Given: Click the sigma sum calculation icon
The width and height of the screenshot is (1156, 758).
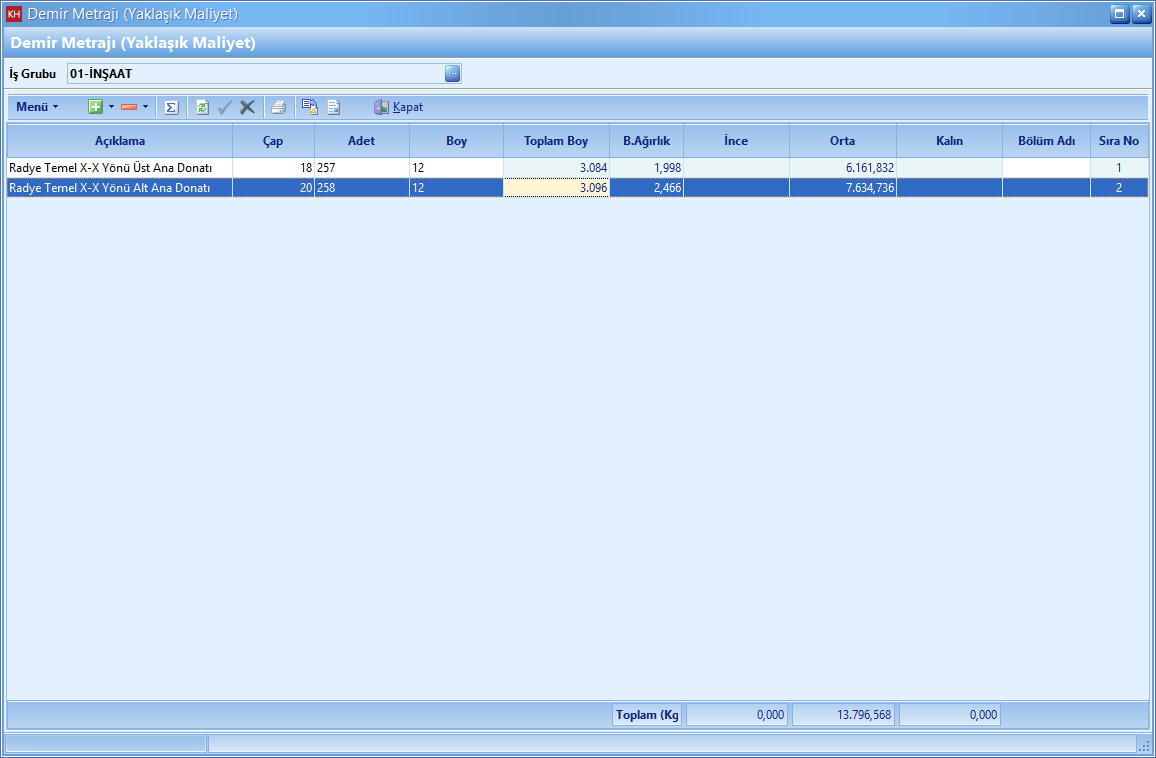Looking at the screenshot, I should point(171,107).
